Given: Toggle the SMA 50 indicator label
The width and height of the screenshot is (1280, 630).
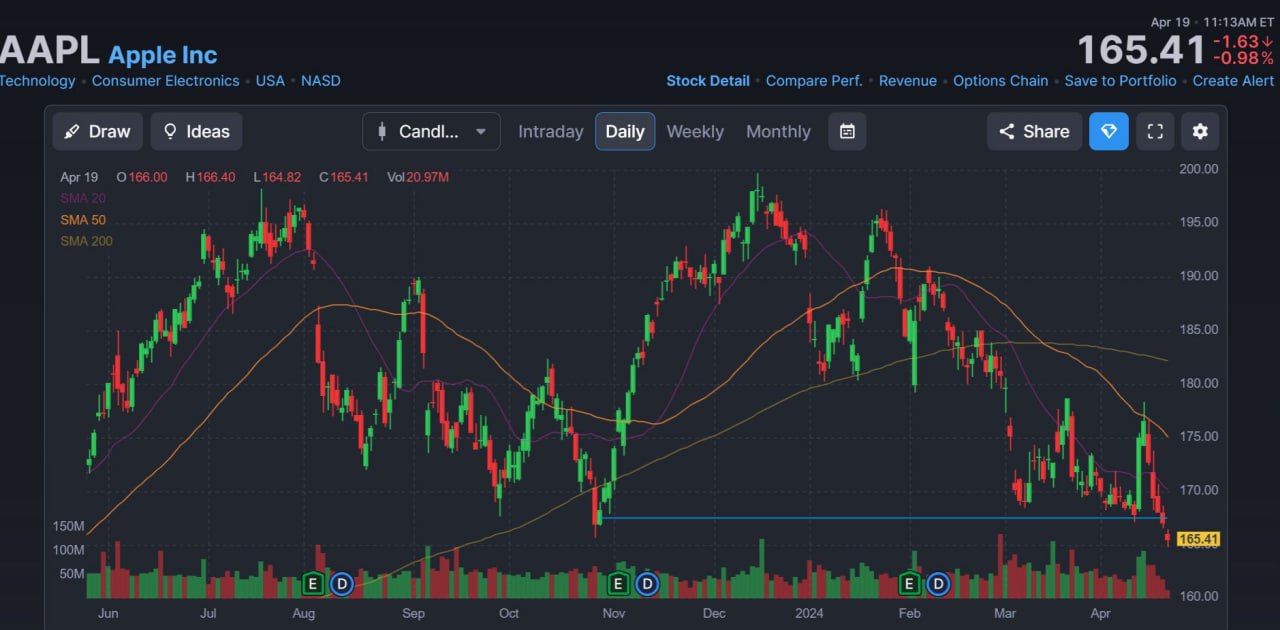Looking at the screenshot, I should 83,220.
